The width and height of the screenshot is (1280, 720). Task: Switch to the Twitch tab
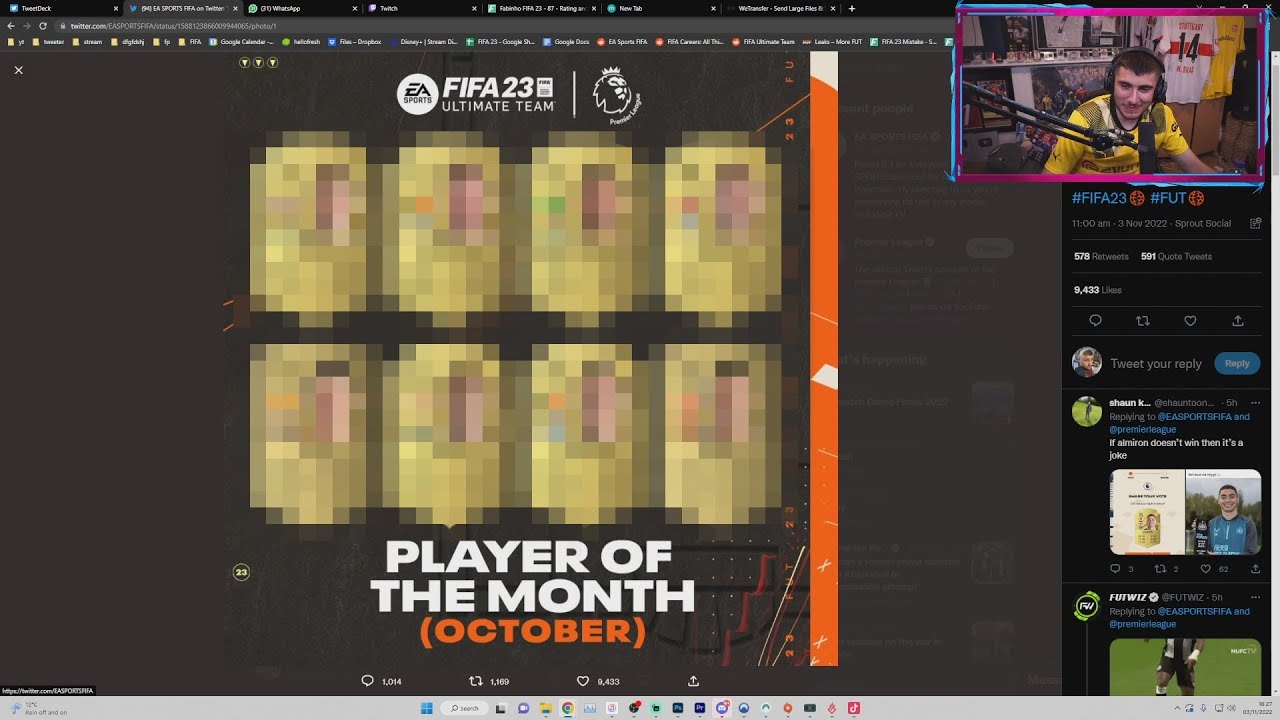point(420,8)
